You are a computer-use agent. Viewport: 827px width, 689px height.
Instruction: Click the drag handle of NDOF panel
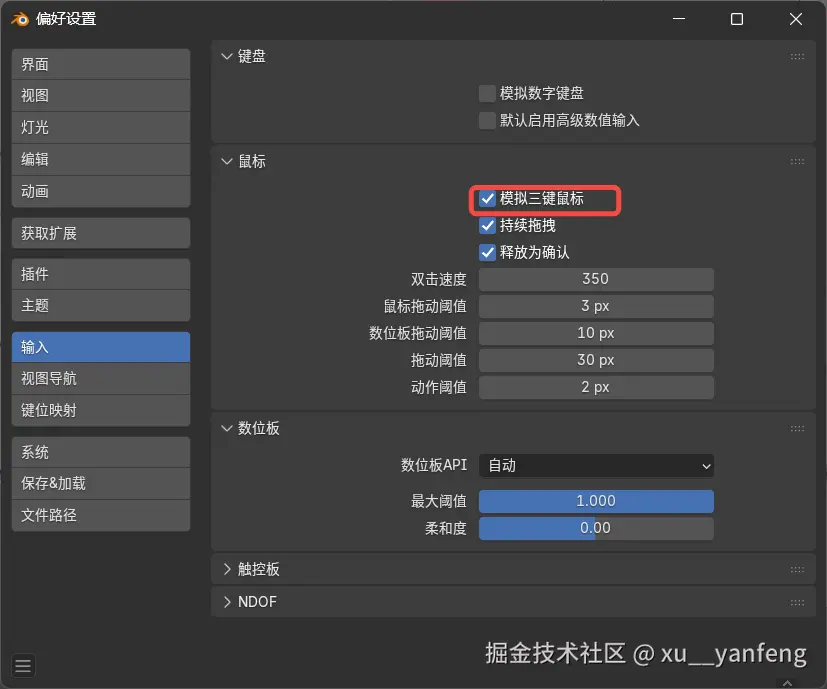pos(797,602)
